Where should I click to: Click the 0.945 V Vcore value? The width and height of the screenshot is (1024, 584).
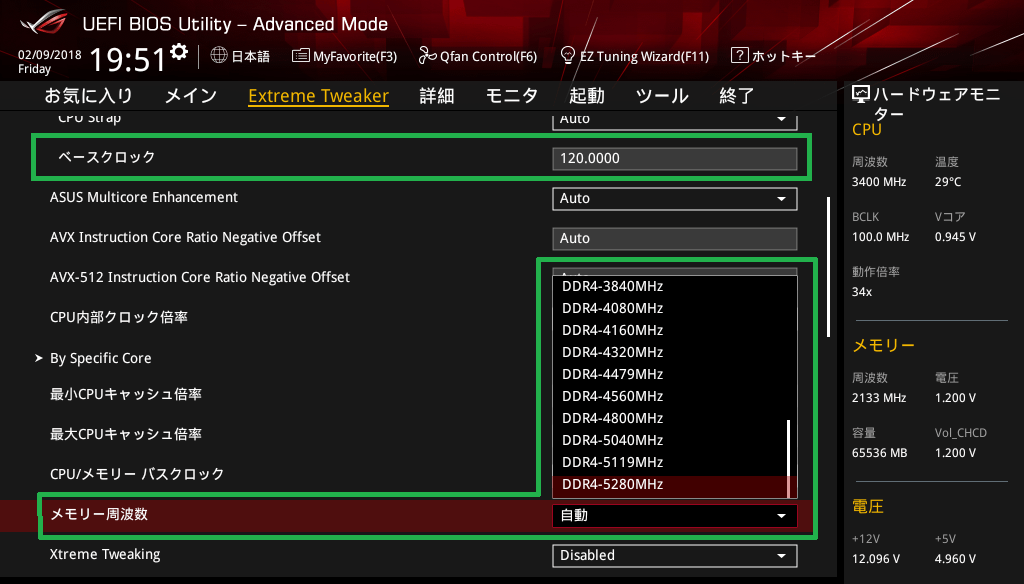[955, 237]
